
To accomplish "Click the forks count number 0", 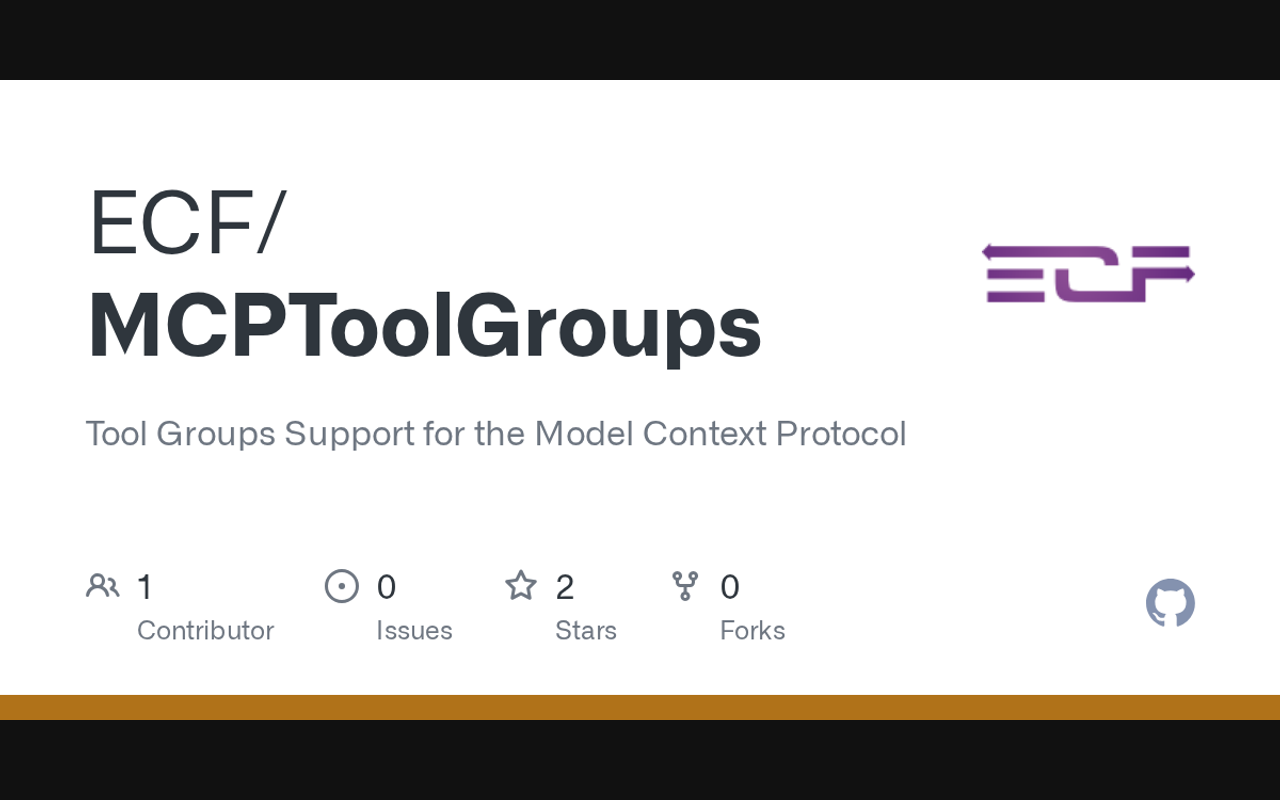I will [x=730, y=587].
